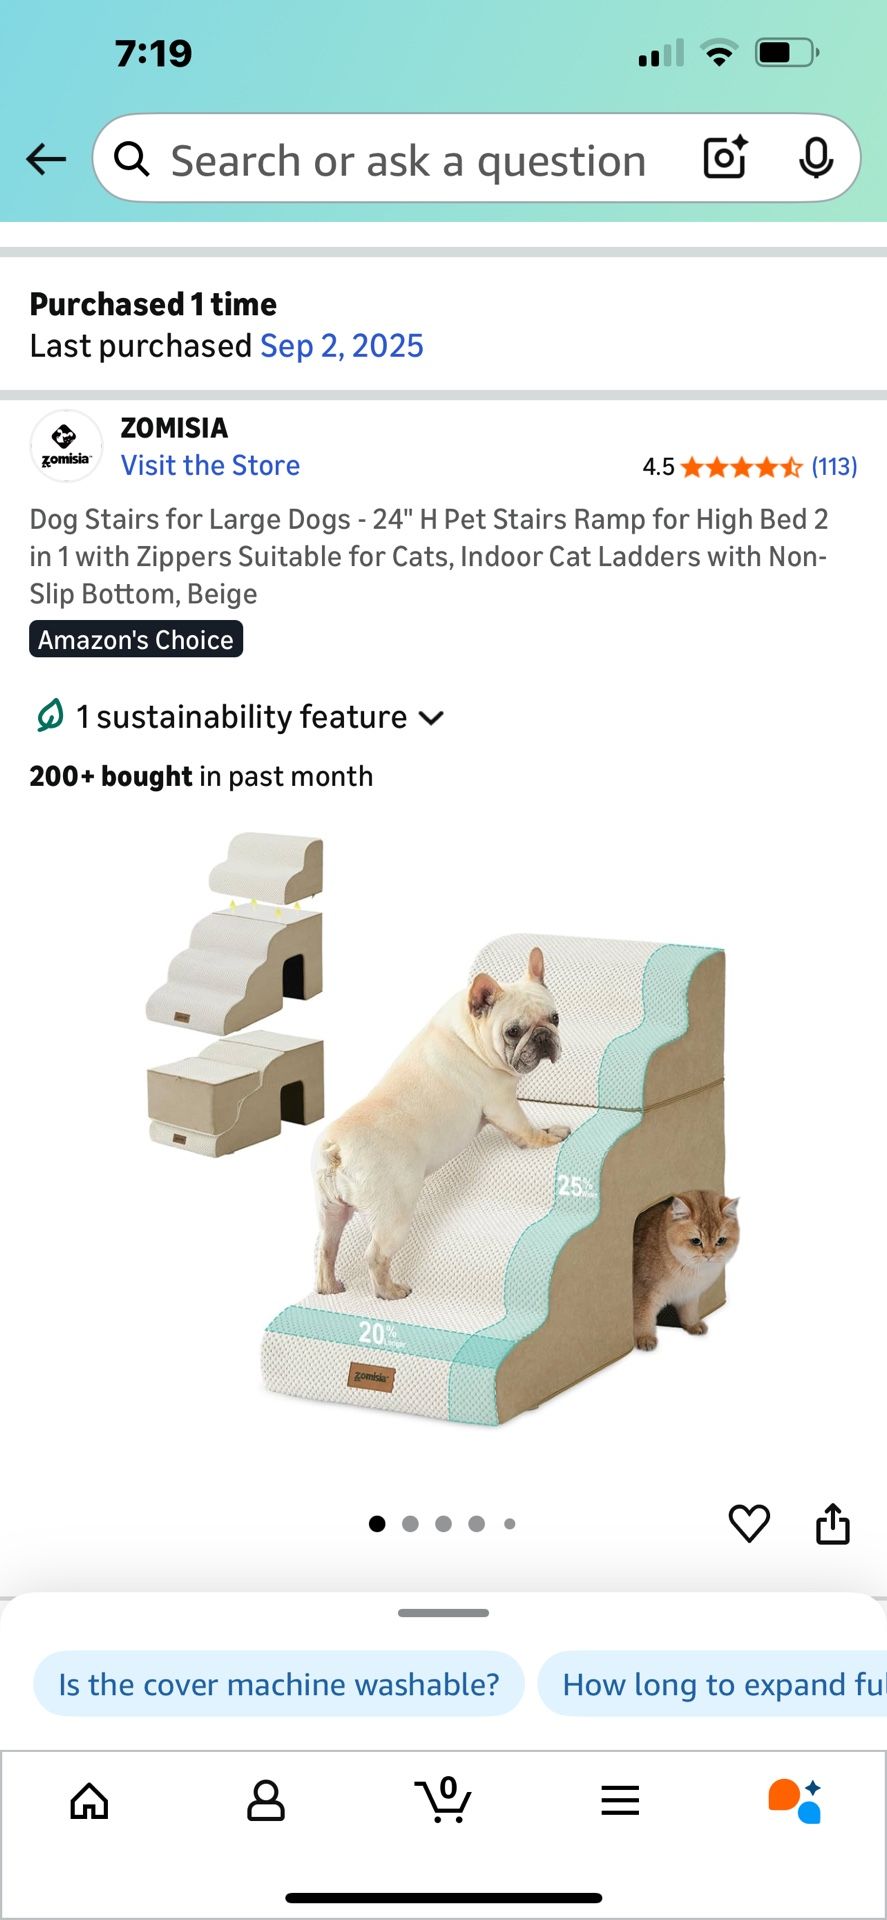Open camera lens search icon

click(x=726, y=158)
